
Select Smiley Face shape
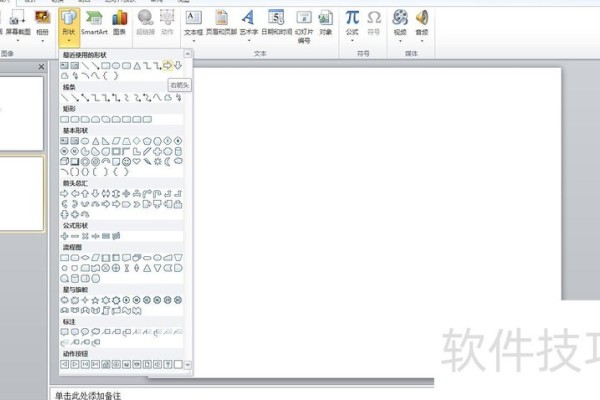[126, 162]
